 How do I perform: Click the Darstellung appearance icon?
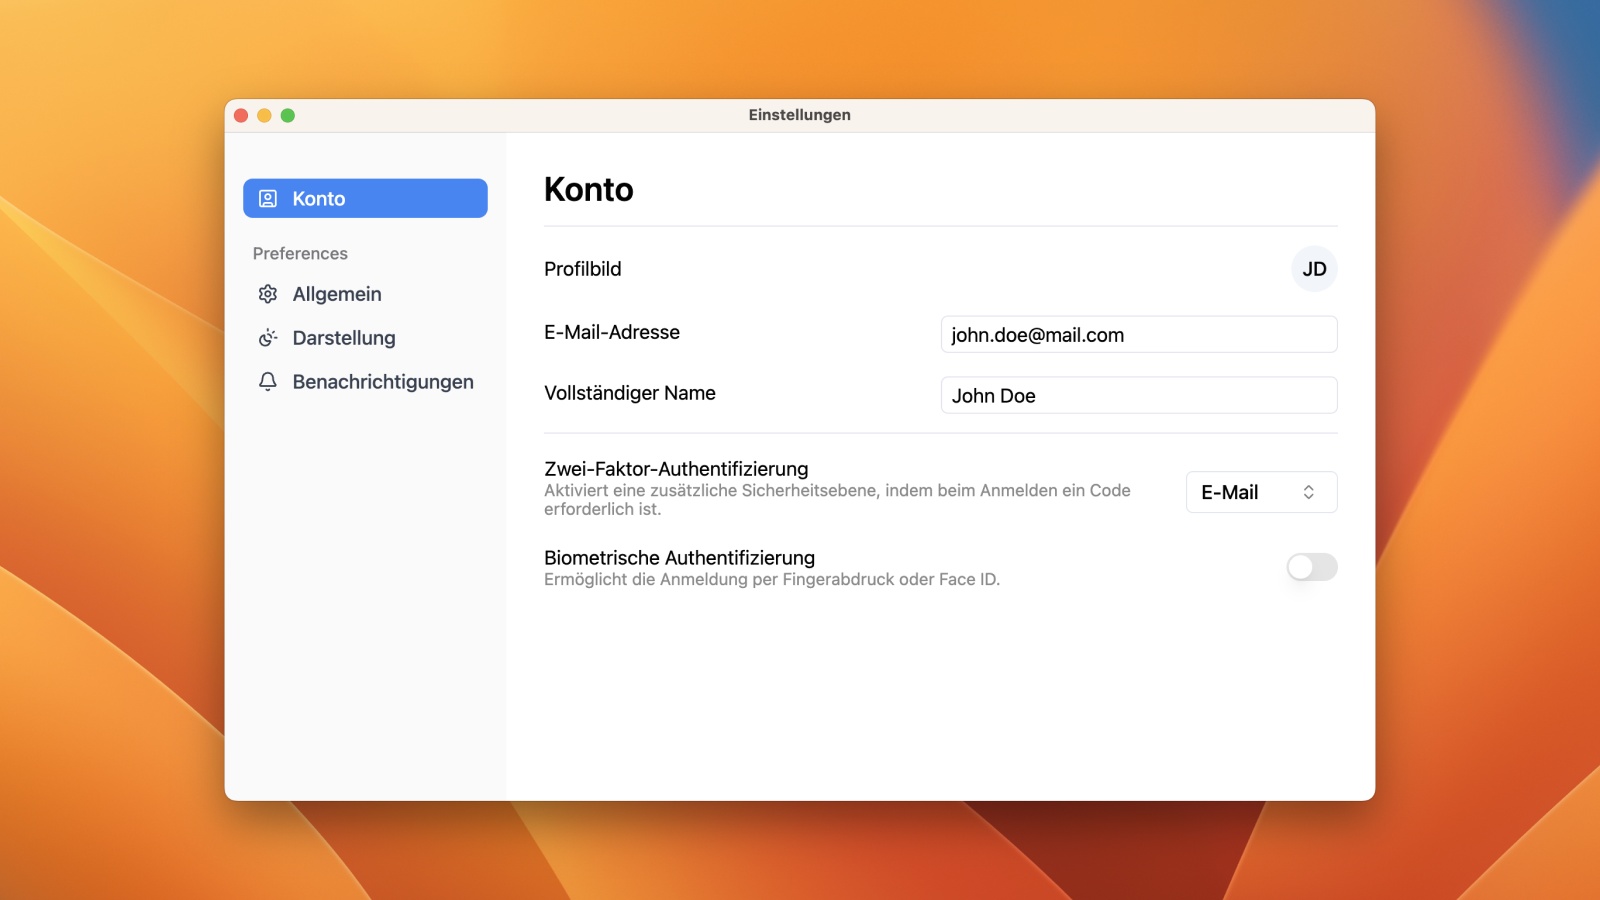point(268,338)
